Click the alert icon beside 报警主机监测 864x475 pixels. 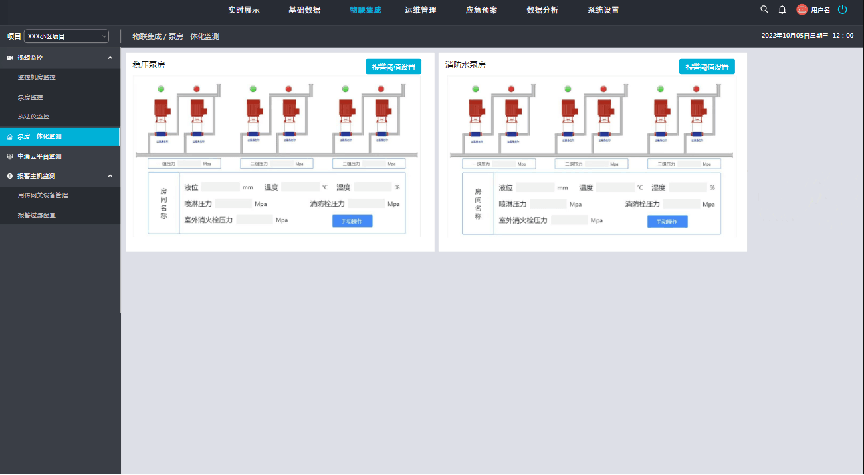coord(9,176)
